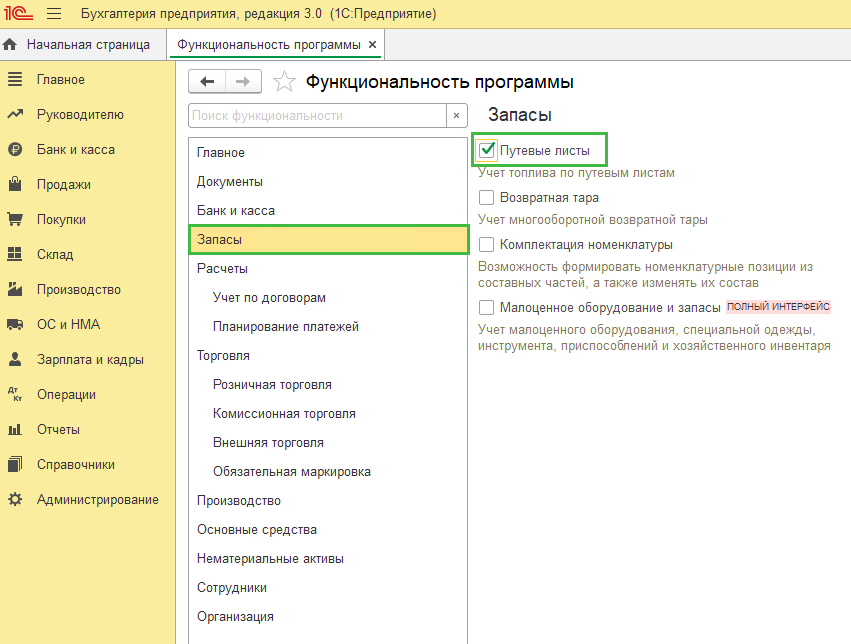Click the Администрирование gear icon
Viewport: 851px width, 644px height.
coord(15,499)
